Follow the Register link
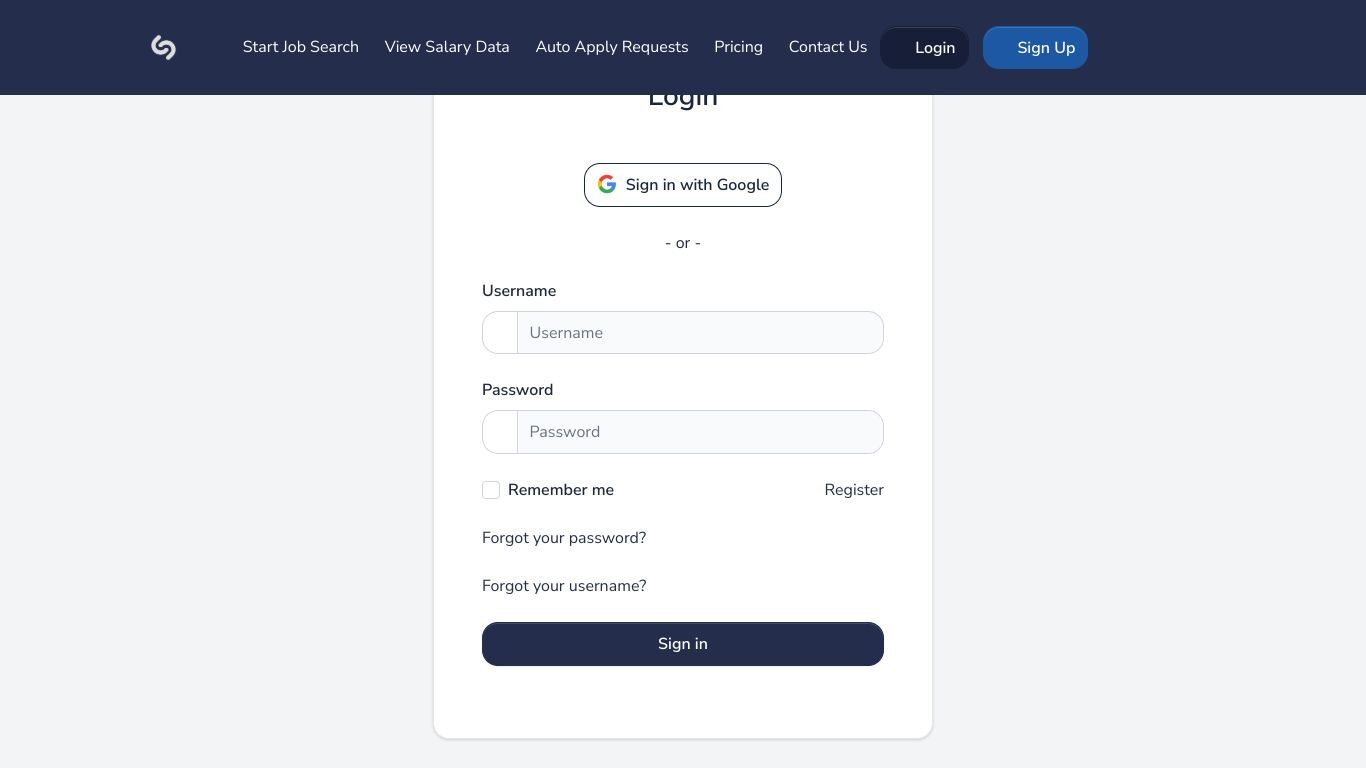The width and height of the screenshot is (1366, 768). [854, 490]
